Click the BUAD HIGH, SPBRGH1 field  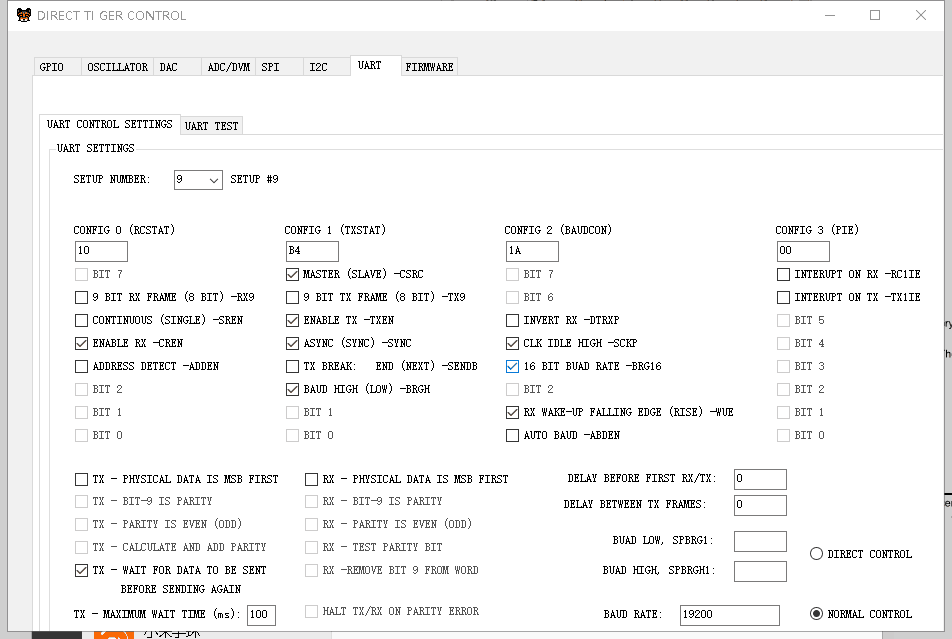[x=760, y=571]
